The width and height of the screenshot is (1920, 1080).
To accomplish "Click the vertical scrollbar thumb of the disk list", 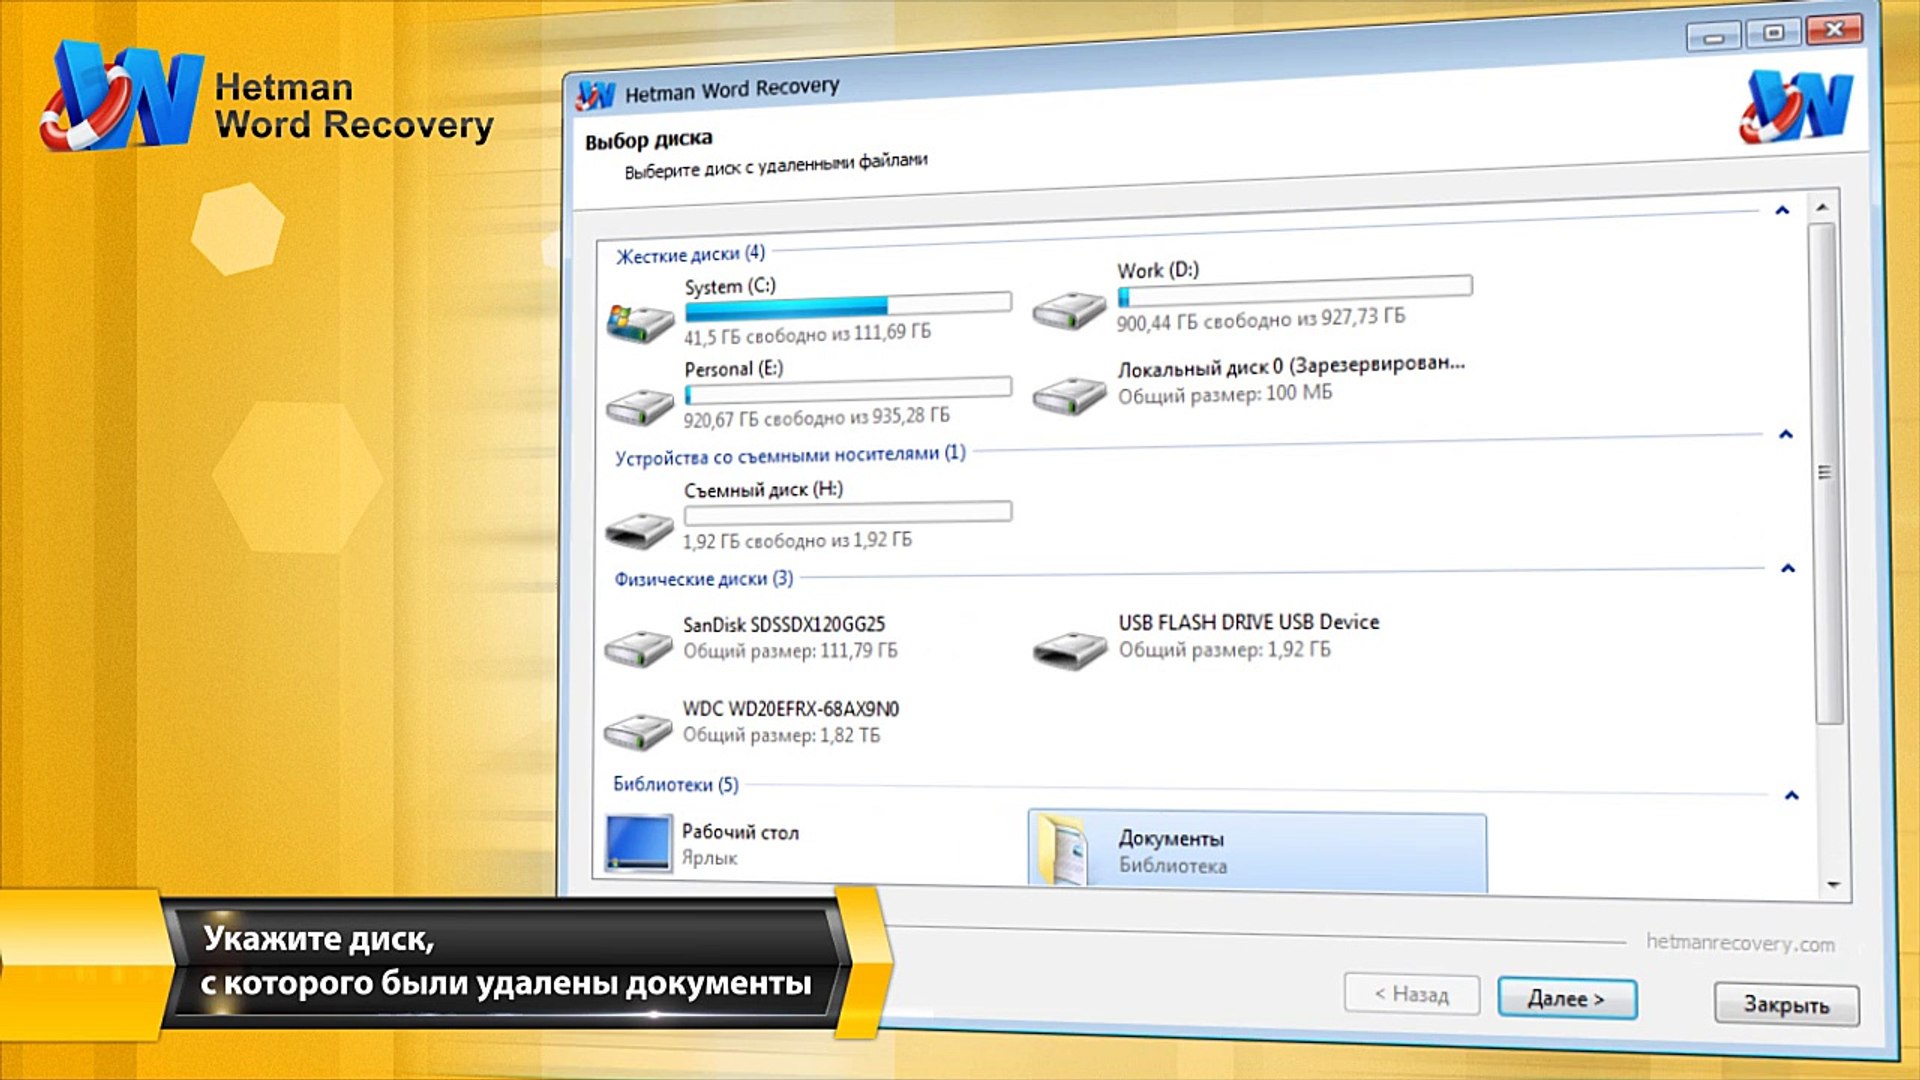I will click(x=1826, y=472).
